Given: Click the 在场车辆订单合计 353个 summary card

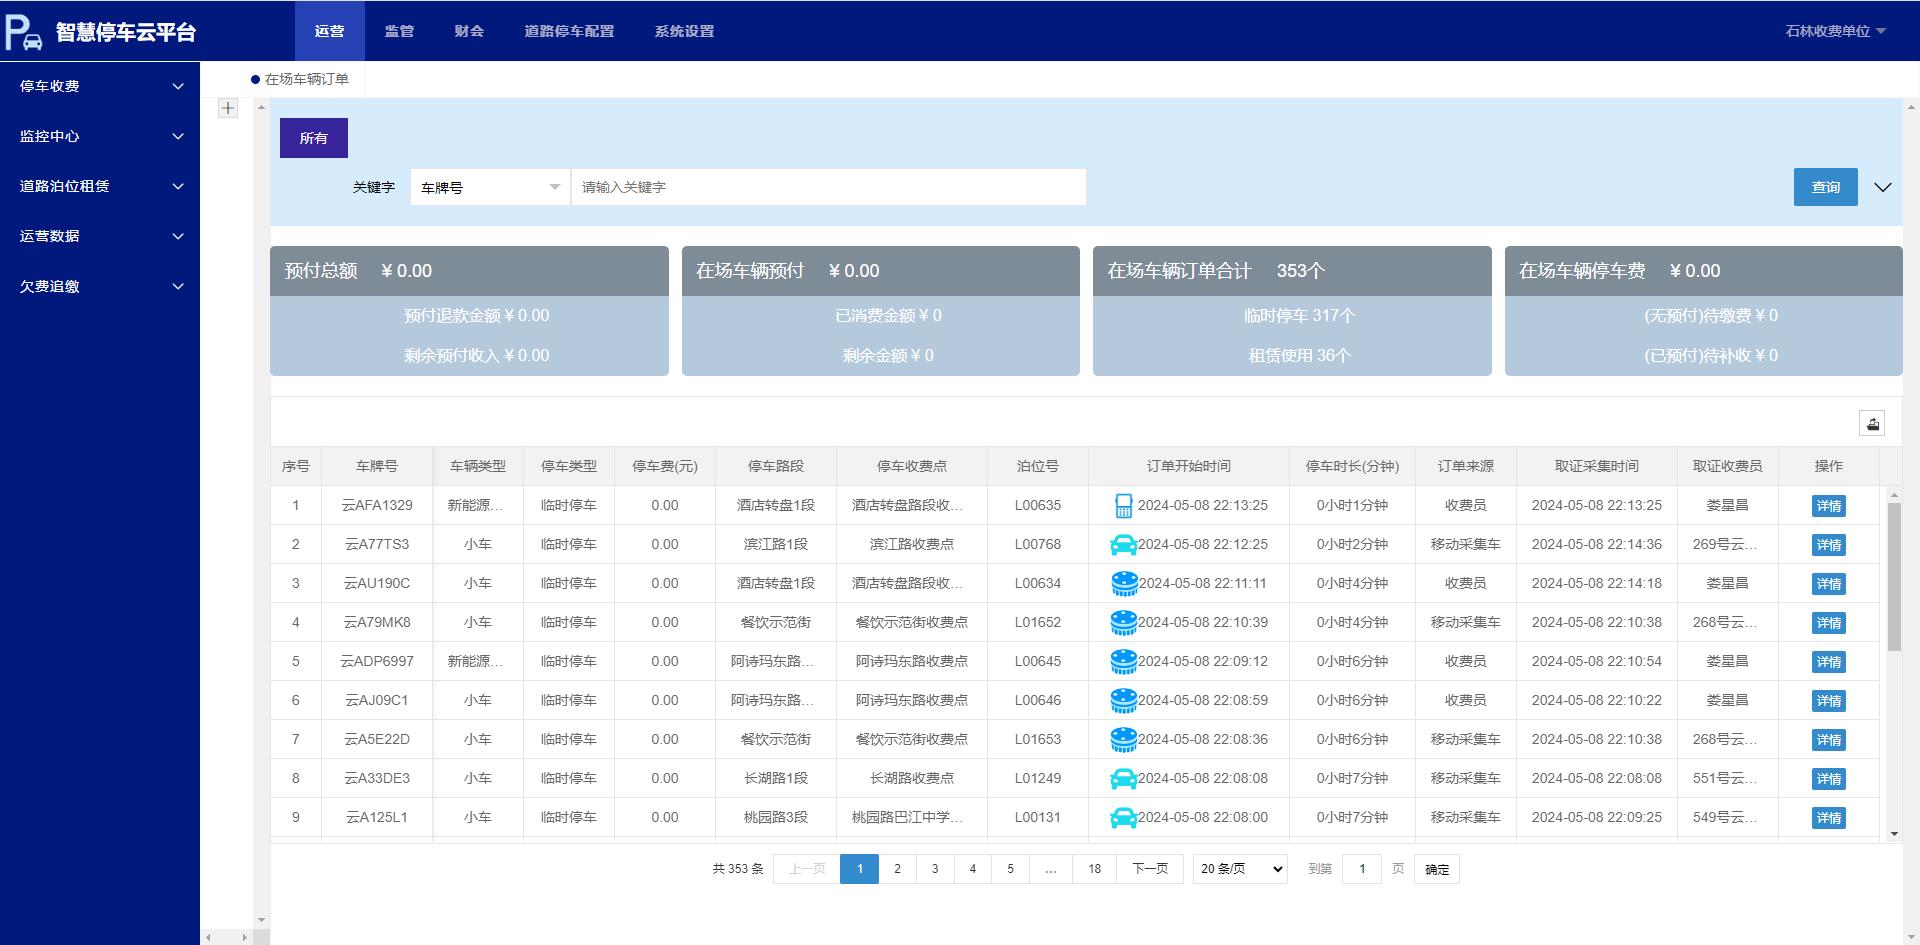Looking at the screenshot, I should [x=1292, y=311].
